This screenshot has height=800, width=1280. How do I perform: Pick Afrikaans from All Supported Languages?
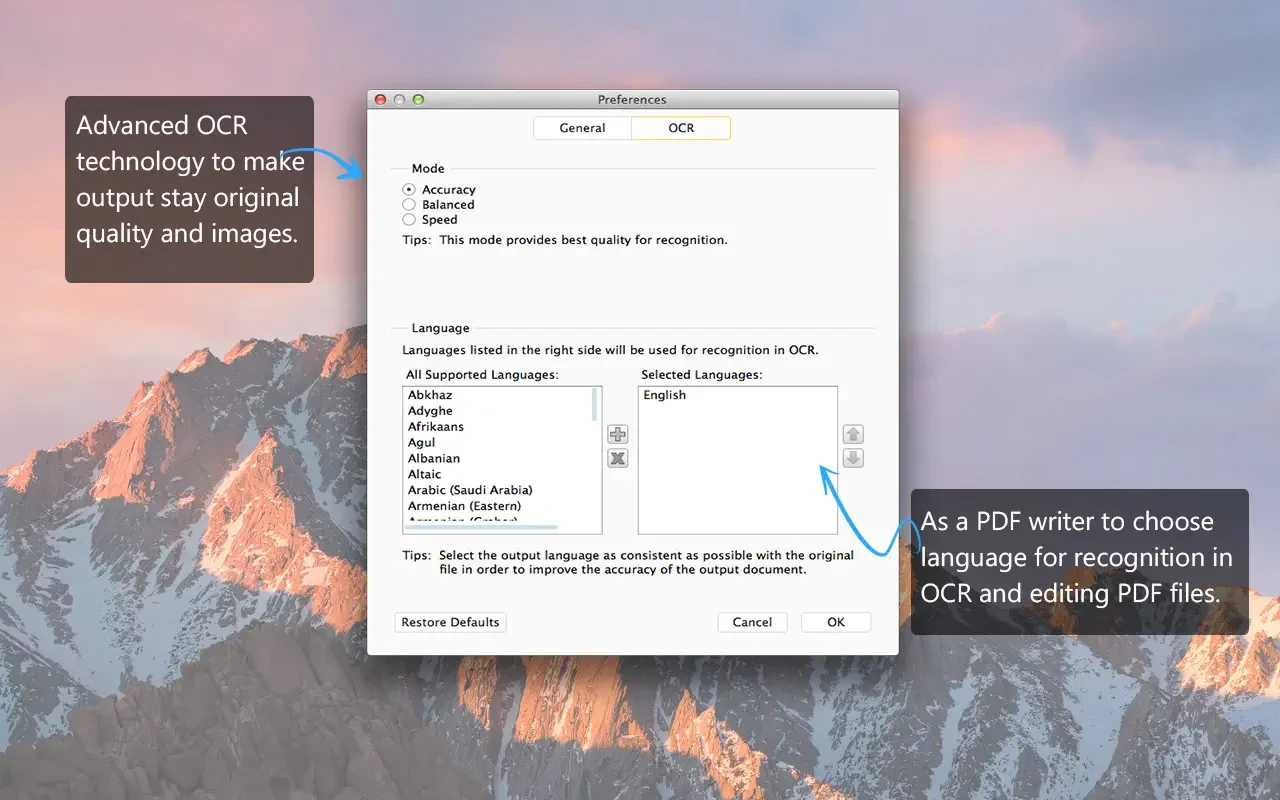pos(436,427)
